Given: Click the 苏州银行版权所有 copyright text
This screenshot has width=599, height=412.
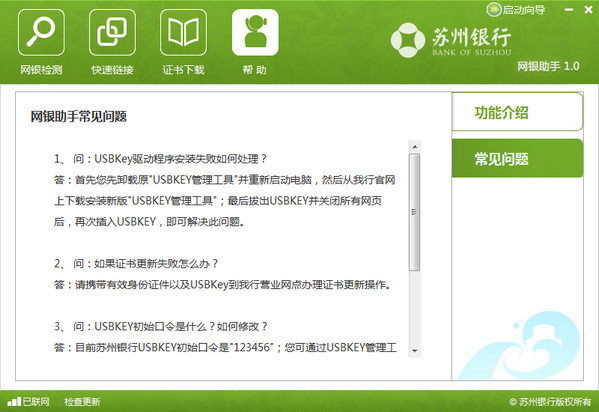Looking at the screenshot, I should [x=550, y=402].
